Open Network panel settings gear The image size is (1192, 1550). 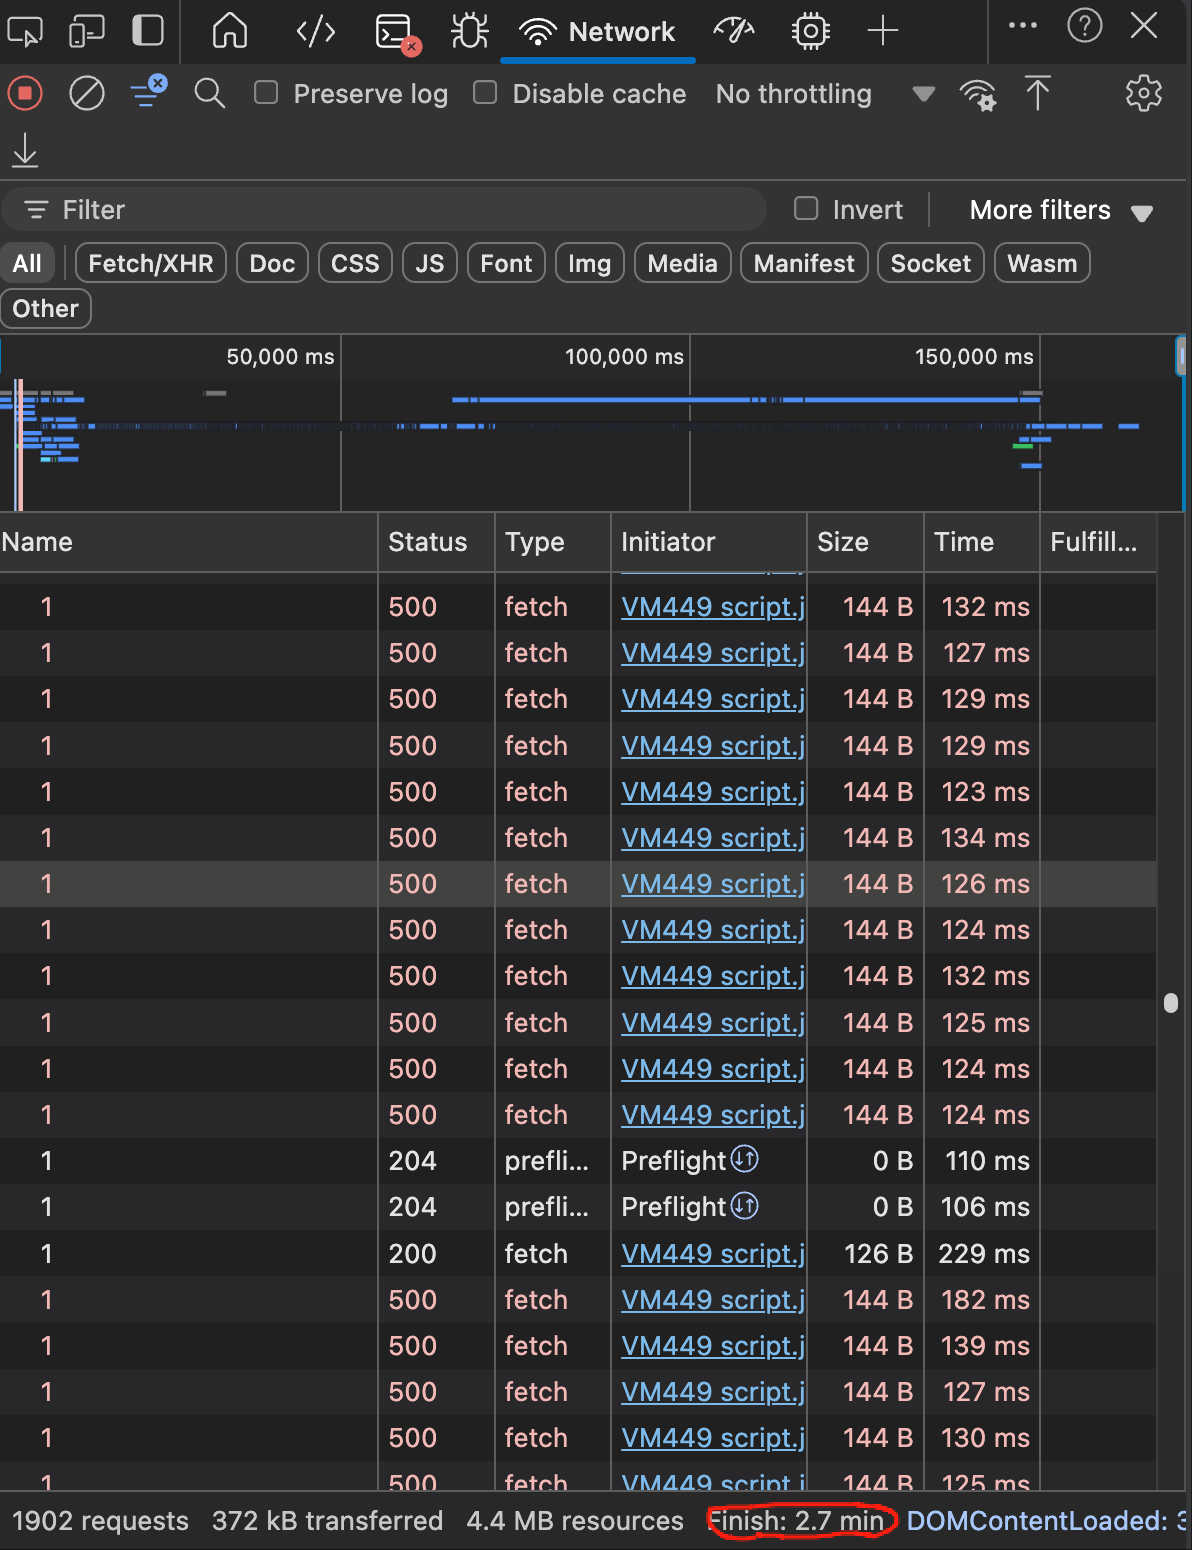pos(1143,94)
